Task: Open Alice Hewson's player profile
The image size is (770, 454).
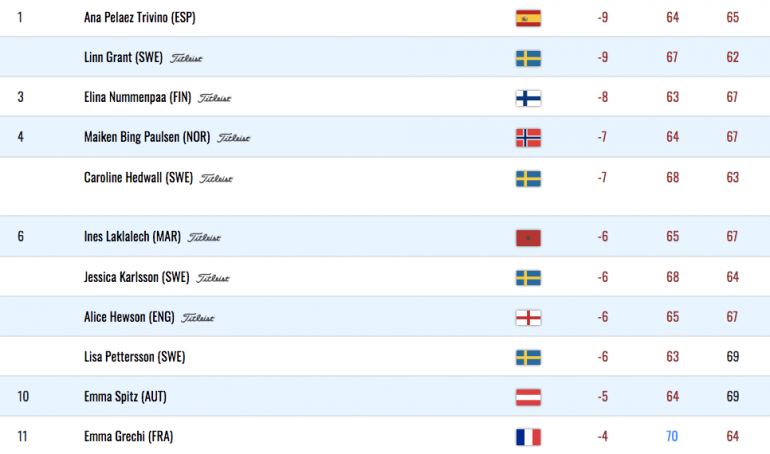Action: point(129,317)
